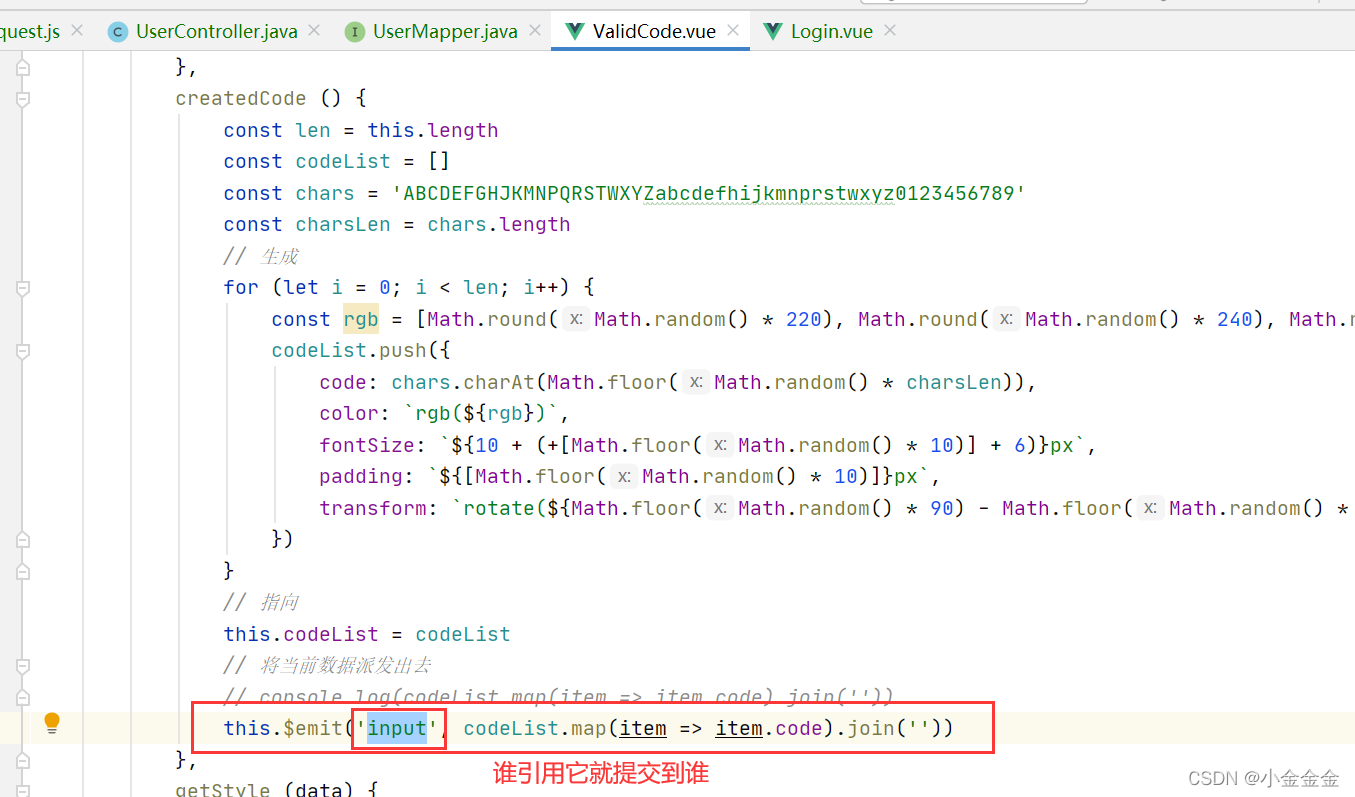1355x797 pixels.
Task: Click '.join('')' at end of the emit line
Action: [892, 728]
